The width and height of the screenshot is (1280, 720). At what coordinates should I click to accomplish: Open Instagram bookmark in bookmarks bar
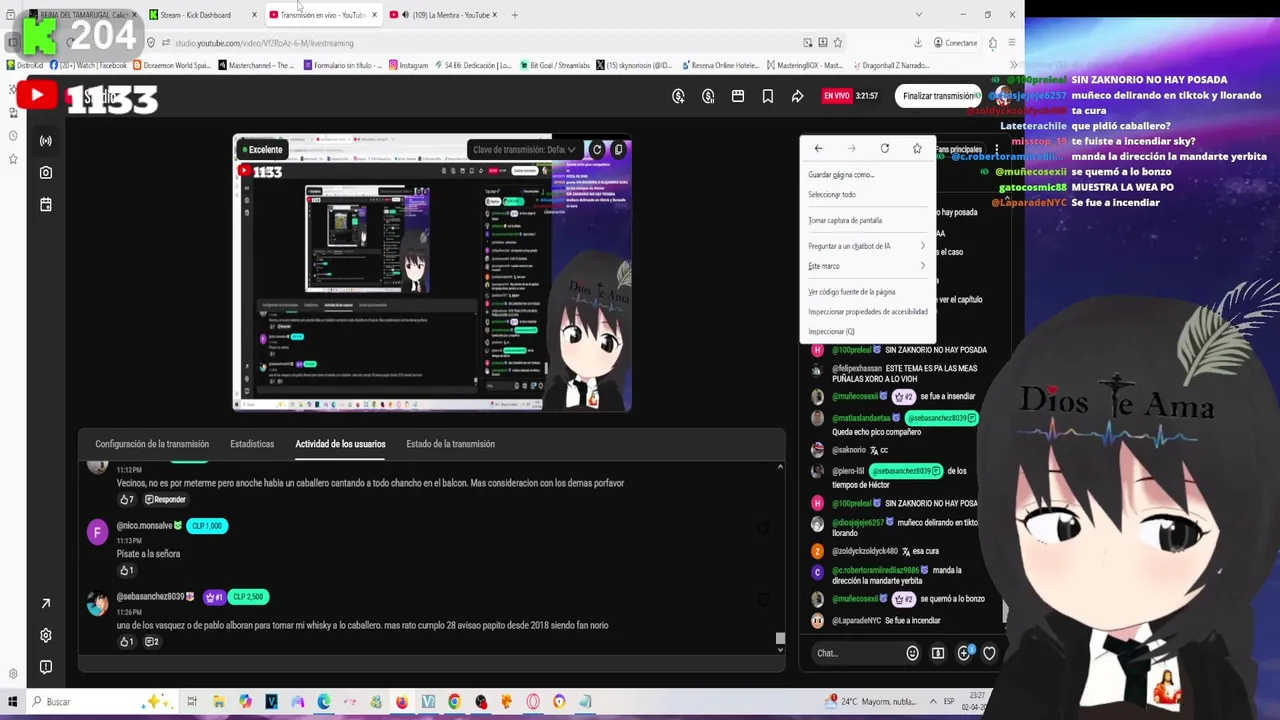[x=407, y=66]
